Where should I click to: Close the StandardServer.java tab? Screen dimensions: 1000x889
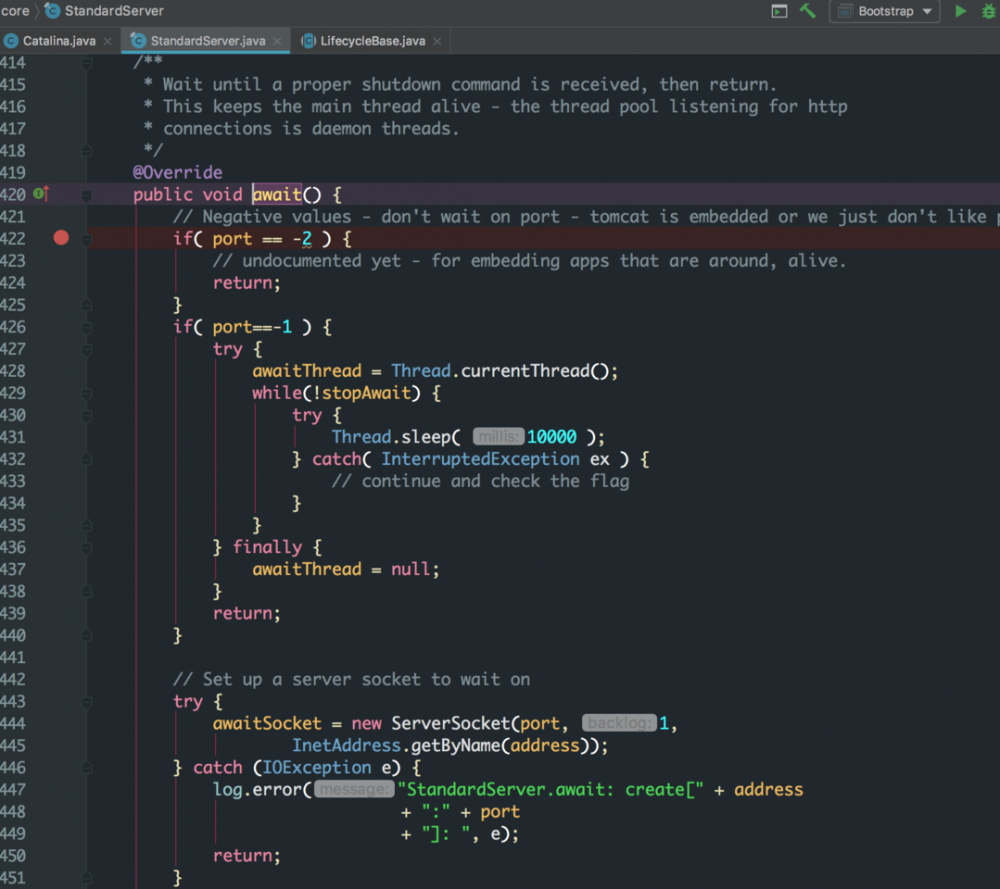click(277, 41)
